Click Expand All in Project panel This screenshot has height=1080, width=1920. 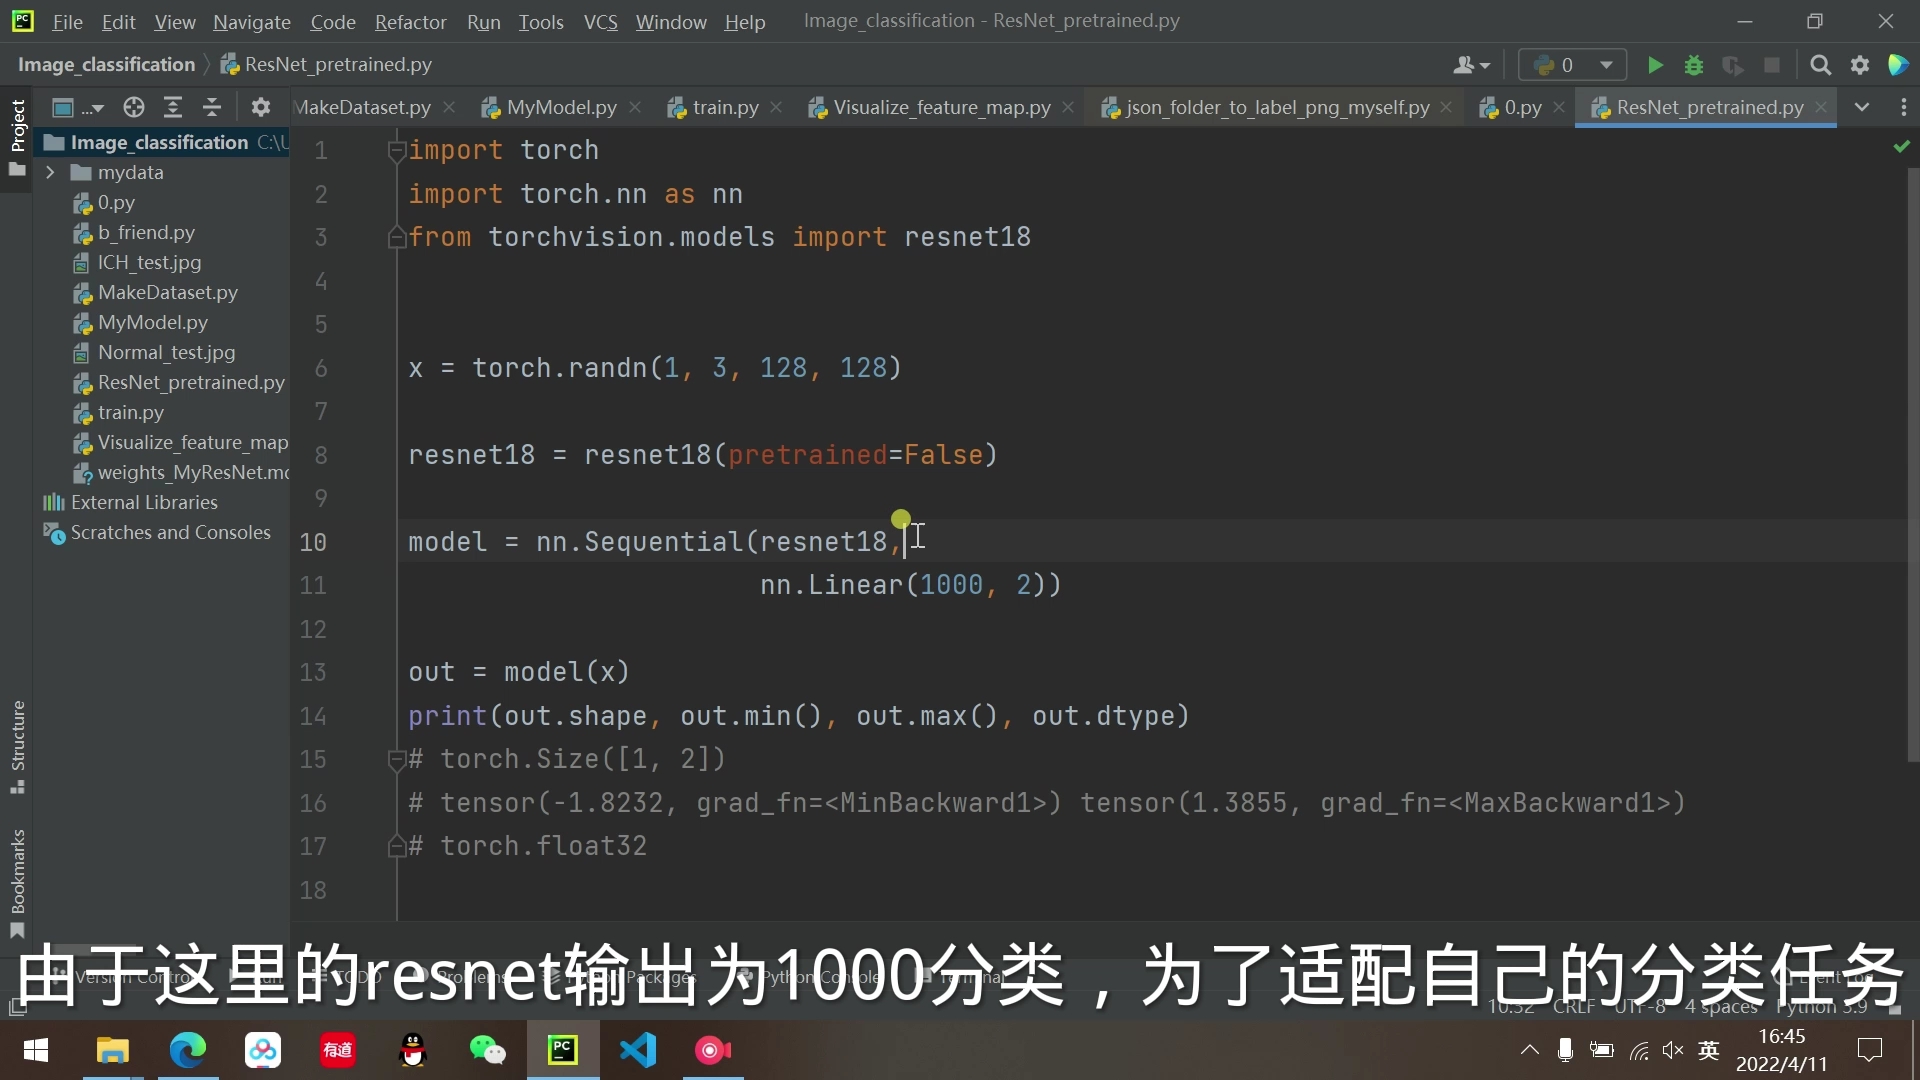point(173,108)
